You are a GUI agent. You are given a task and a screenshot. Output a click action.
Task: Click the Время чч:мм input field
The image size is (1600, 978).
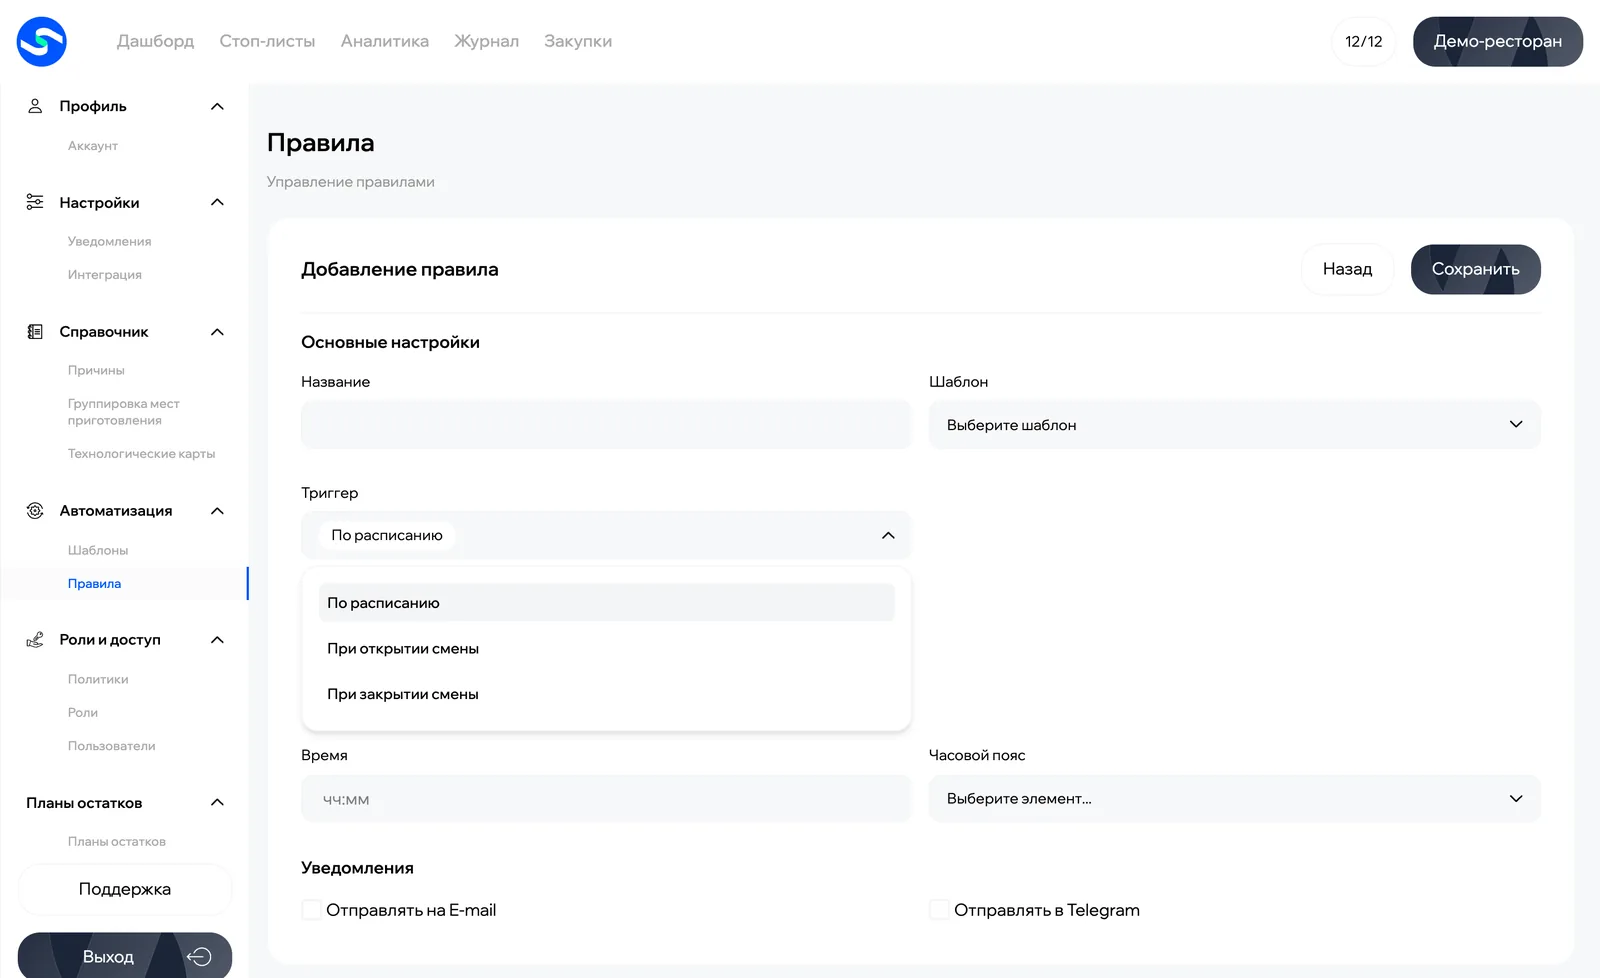tap(606, 799)
